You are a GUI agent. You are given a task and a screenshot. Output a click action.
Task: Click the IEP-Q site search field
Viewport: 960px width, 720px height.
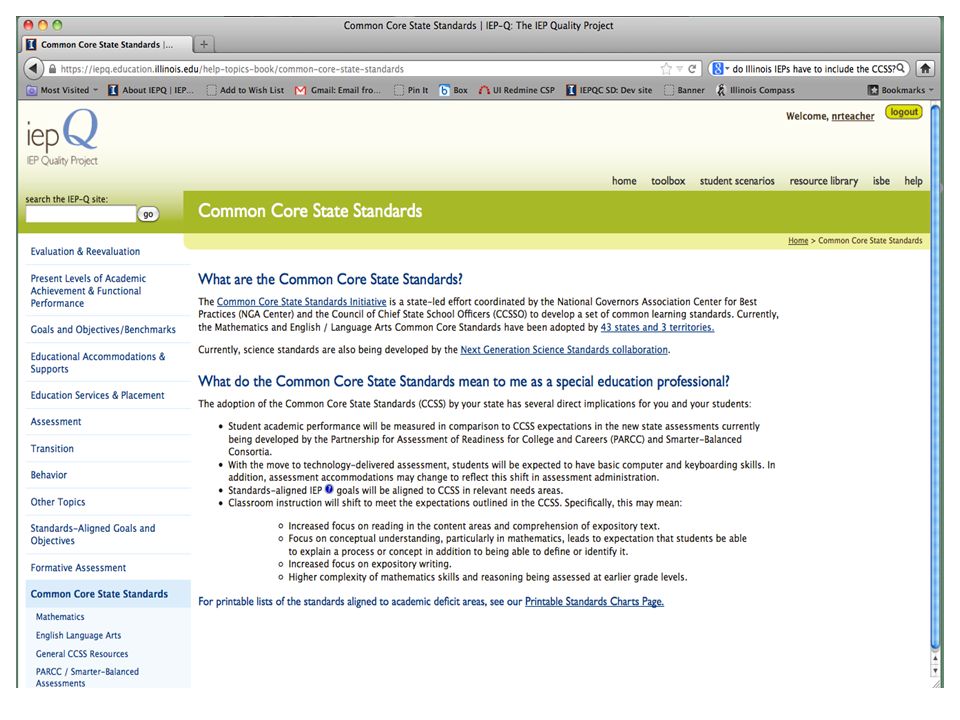[x=80, y=214]
